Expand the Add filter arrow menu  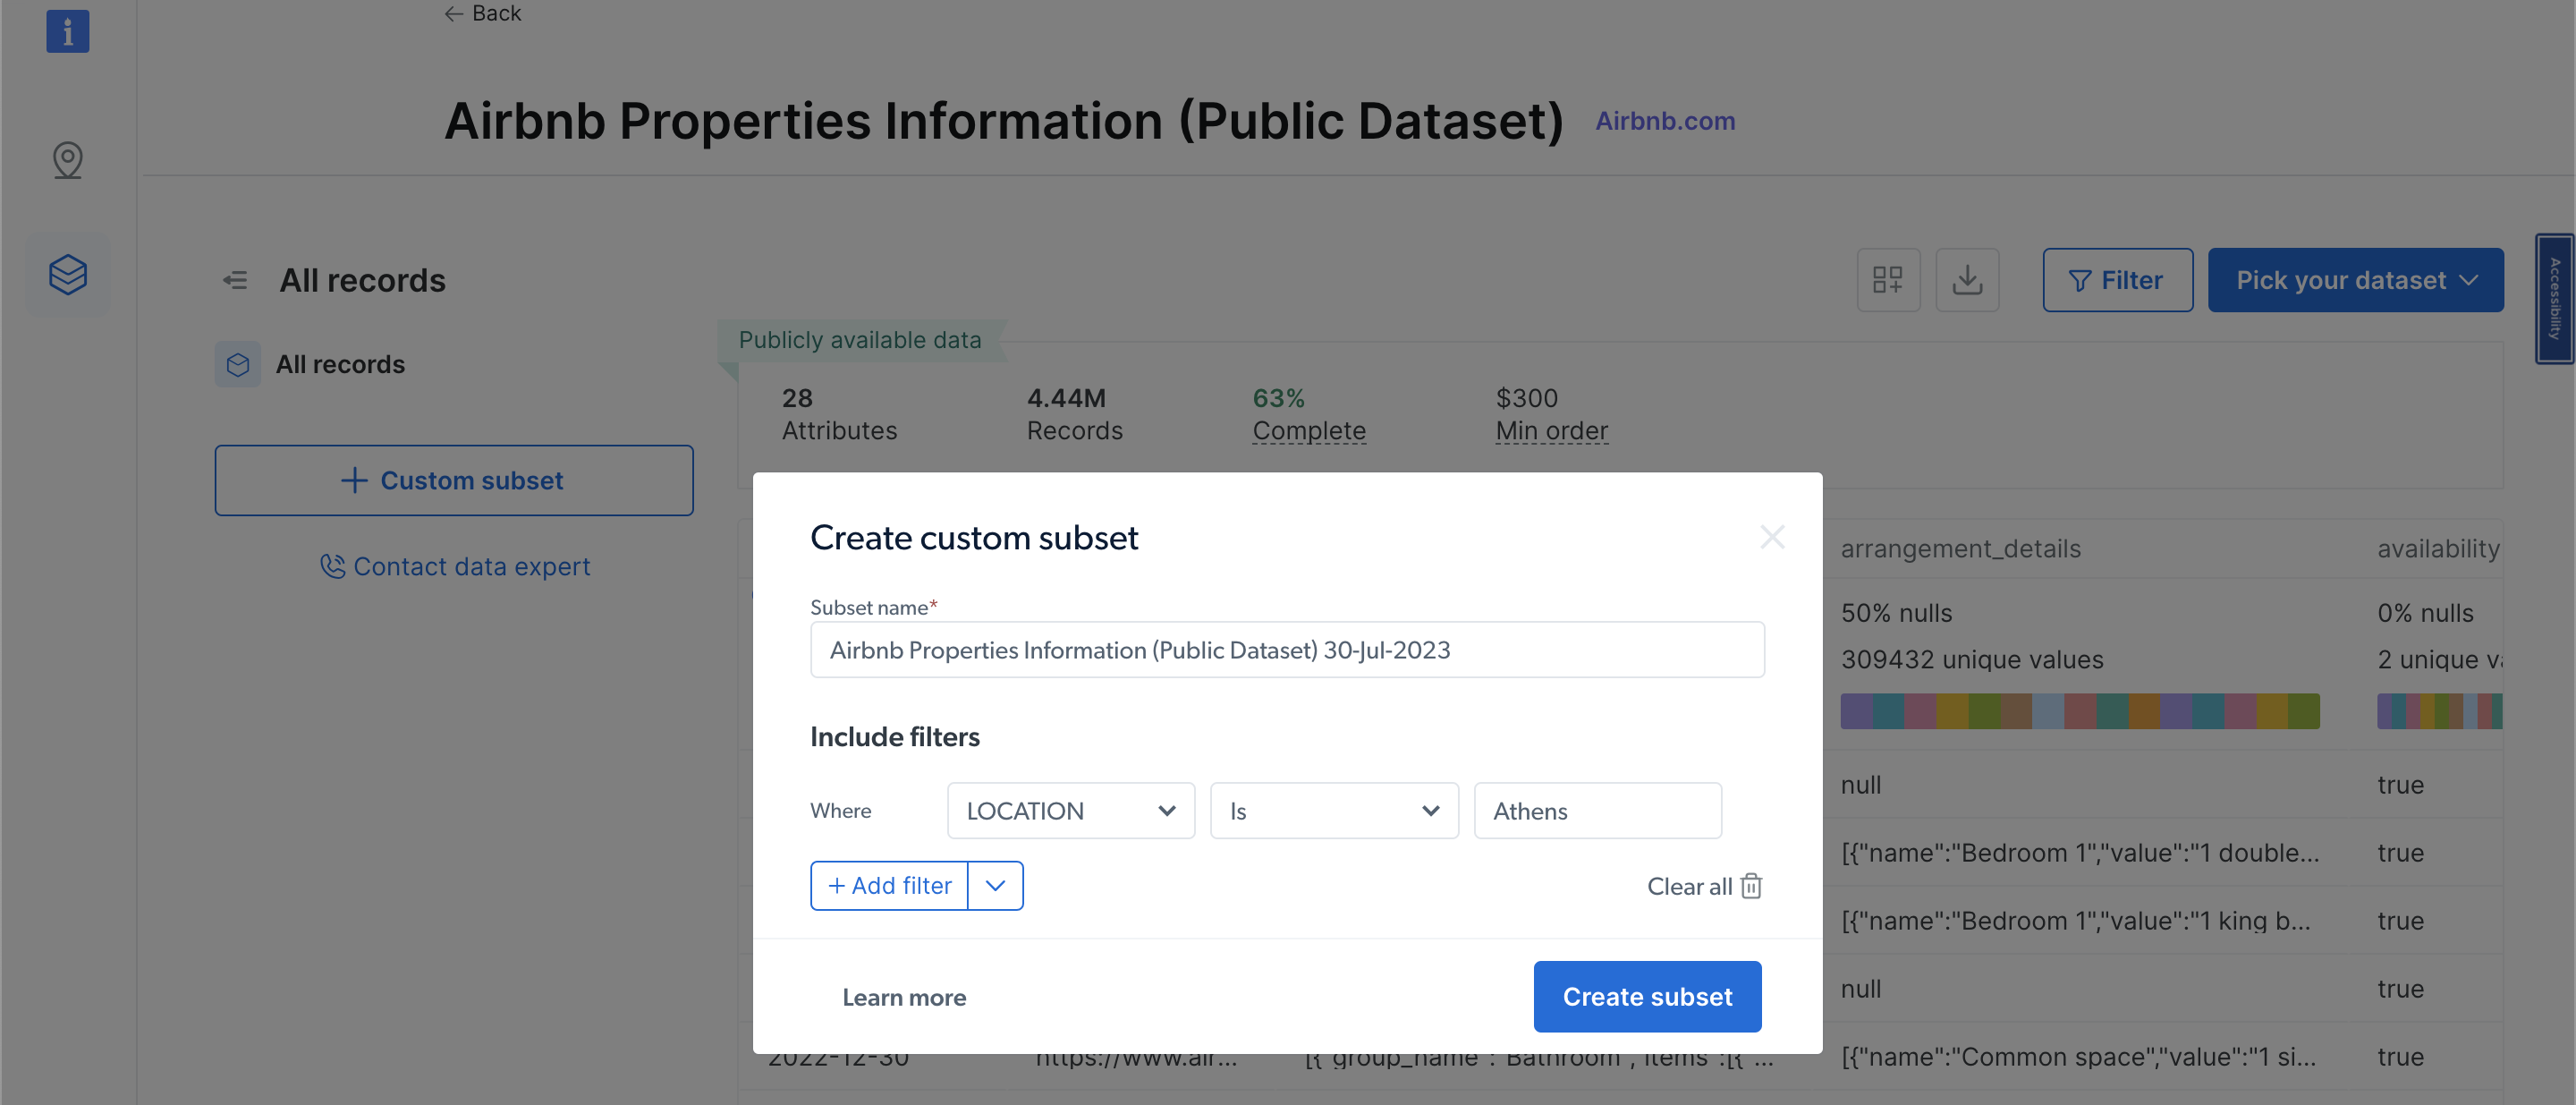(x=994, y=886)
